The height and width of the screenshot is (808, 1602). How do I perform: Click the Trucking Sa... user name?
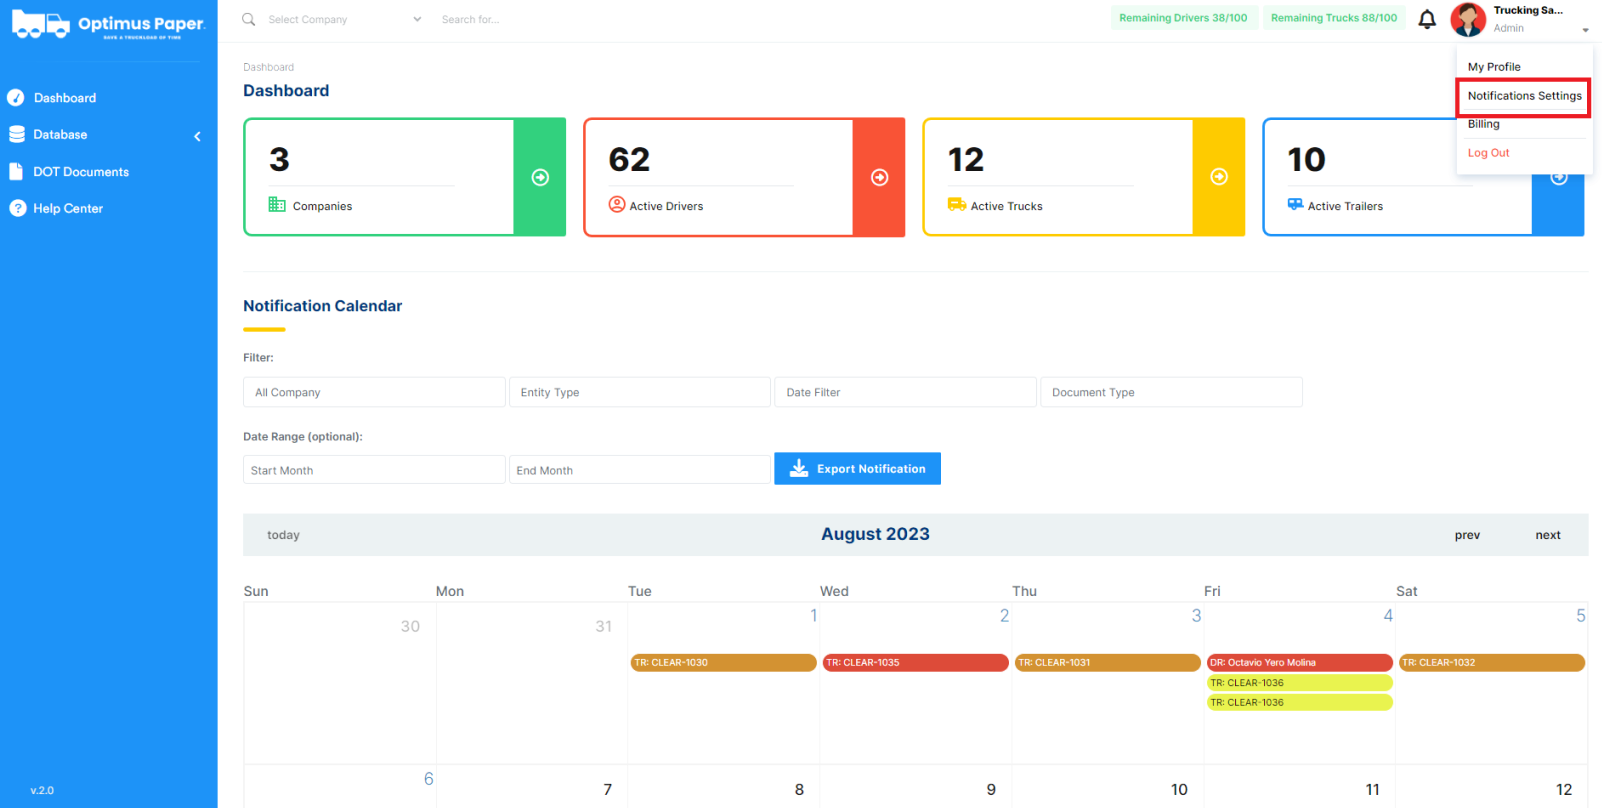pos(1528,11)
